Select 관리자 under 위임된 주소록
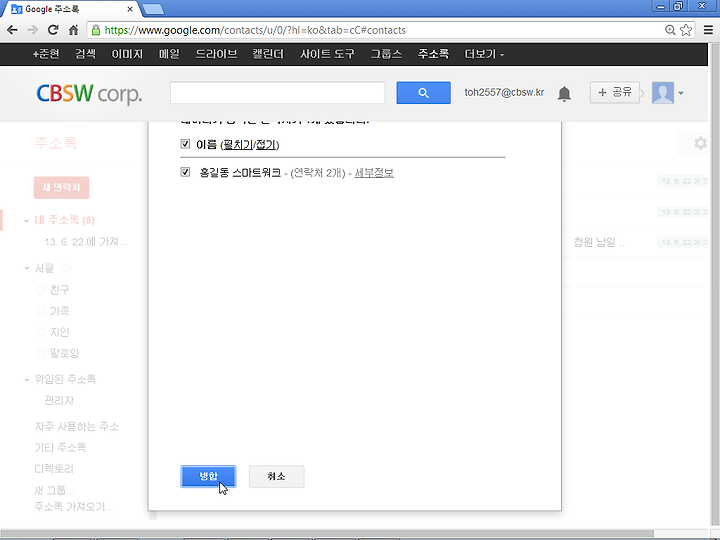The image size is (720, 540). [59, 400]
